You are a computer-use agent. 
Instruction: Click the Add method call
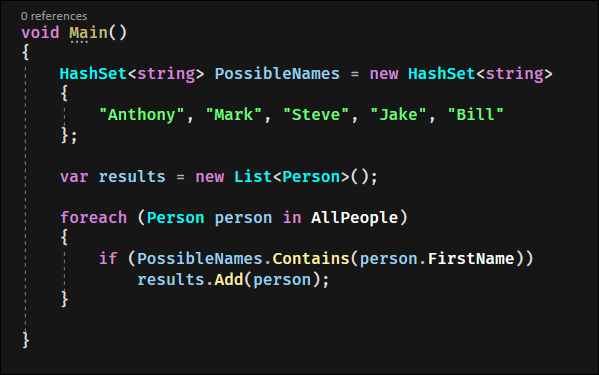[x=229, y=280]
